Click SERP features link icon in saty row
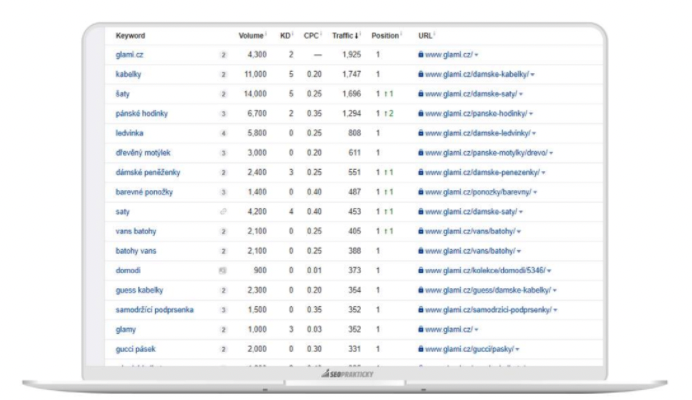 [223, 212]
